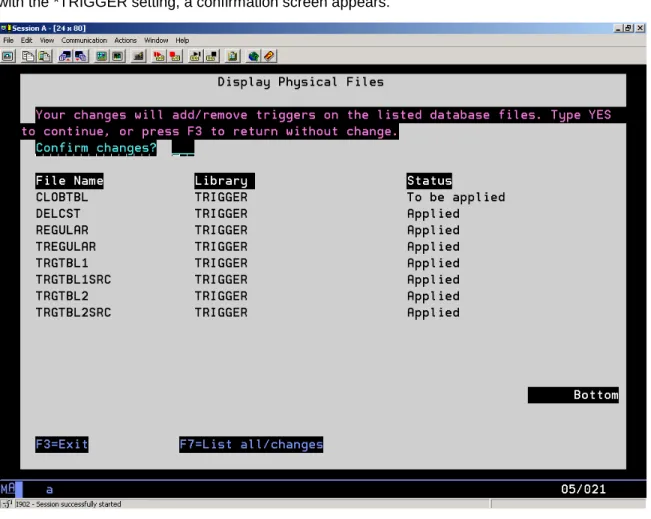
Task: Click the Confirm changes input field
Action: (183, 148)
